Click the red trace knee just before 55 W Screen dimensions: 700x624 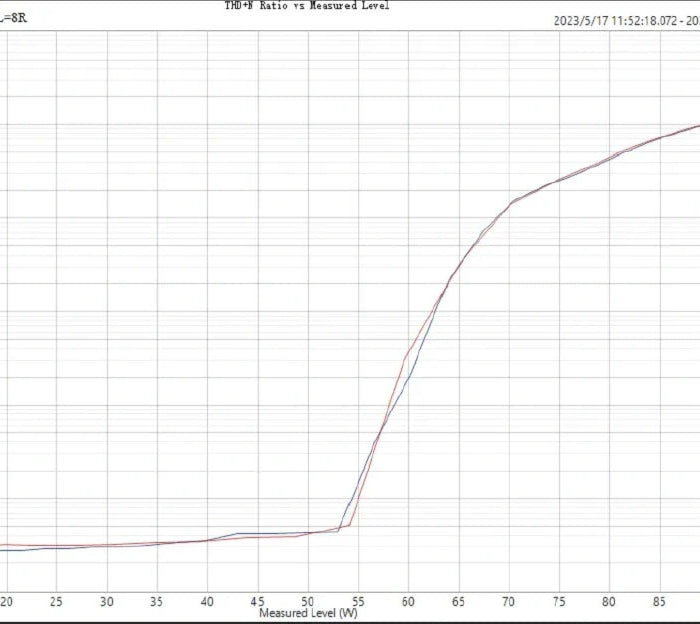(349, 525)
